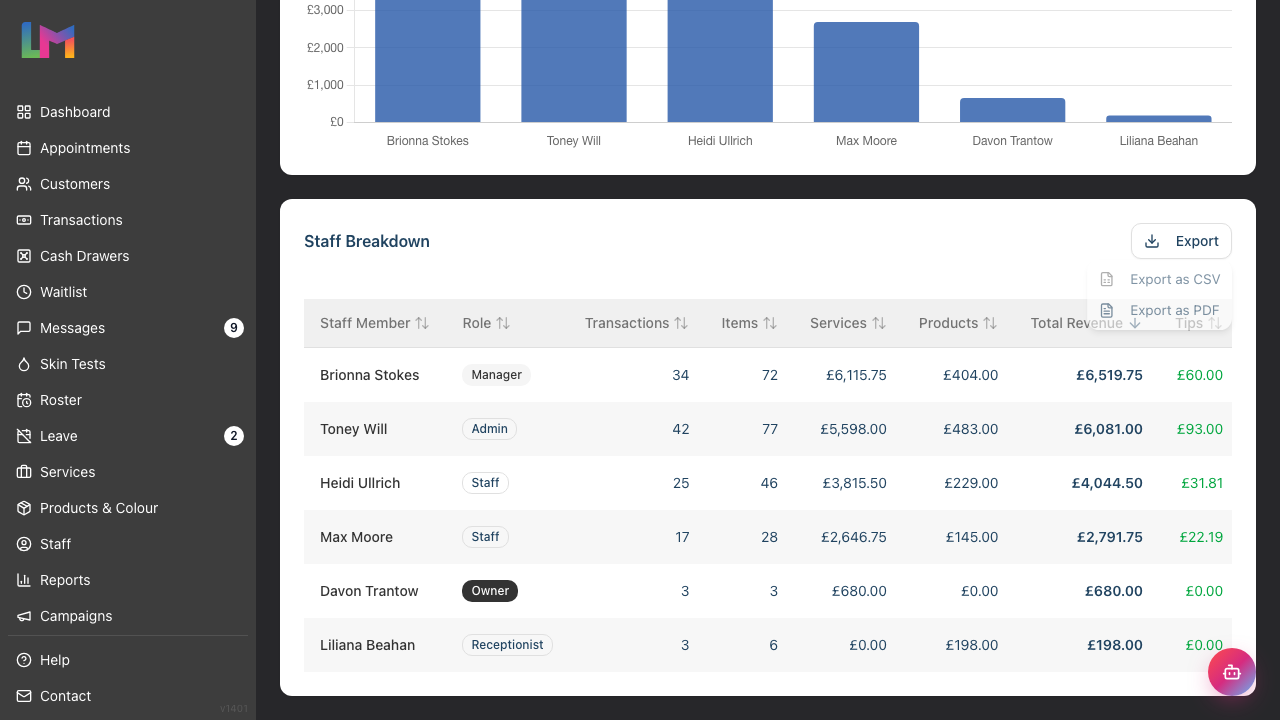Click the Products & Colour box icon
Image resolution: width=1280 pixels, height=720 pixels.
[x=24, y=508]
